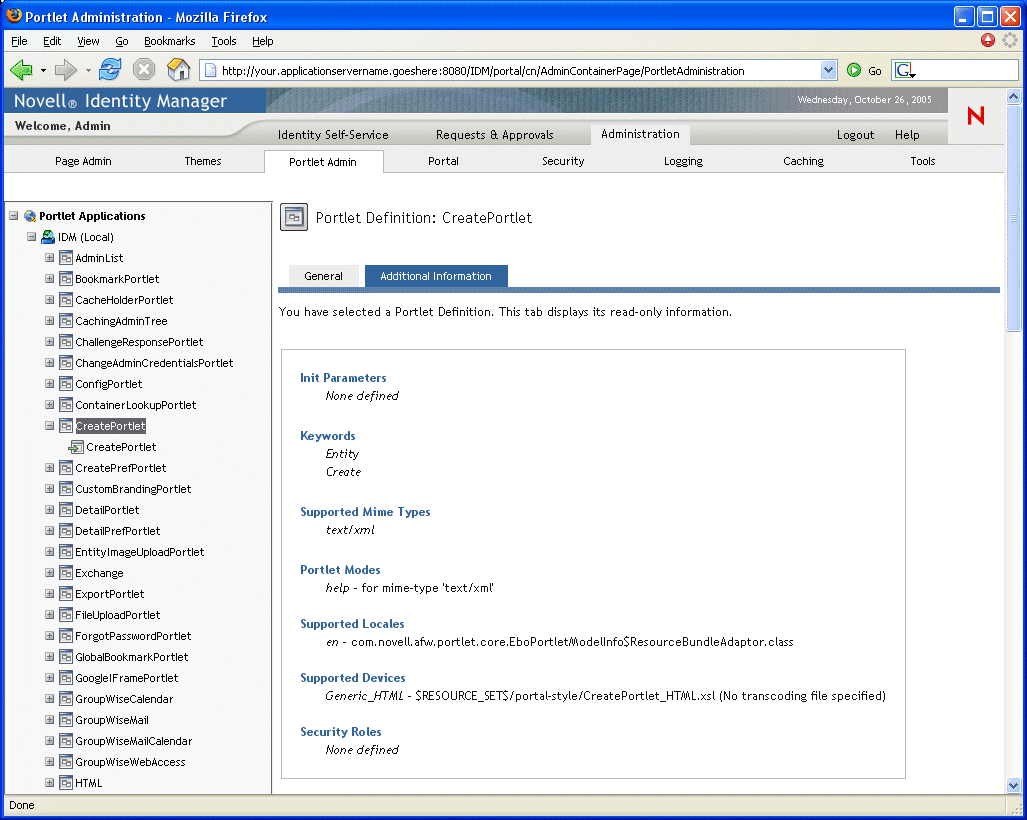1027x820 pixels.
Task: Click the Stop loading icon
Action: (x=144, y=69)
